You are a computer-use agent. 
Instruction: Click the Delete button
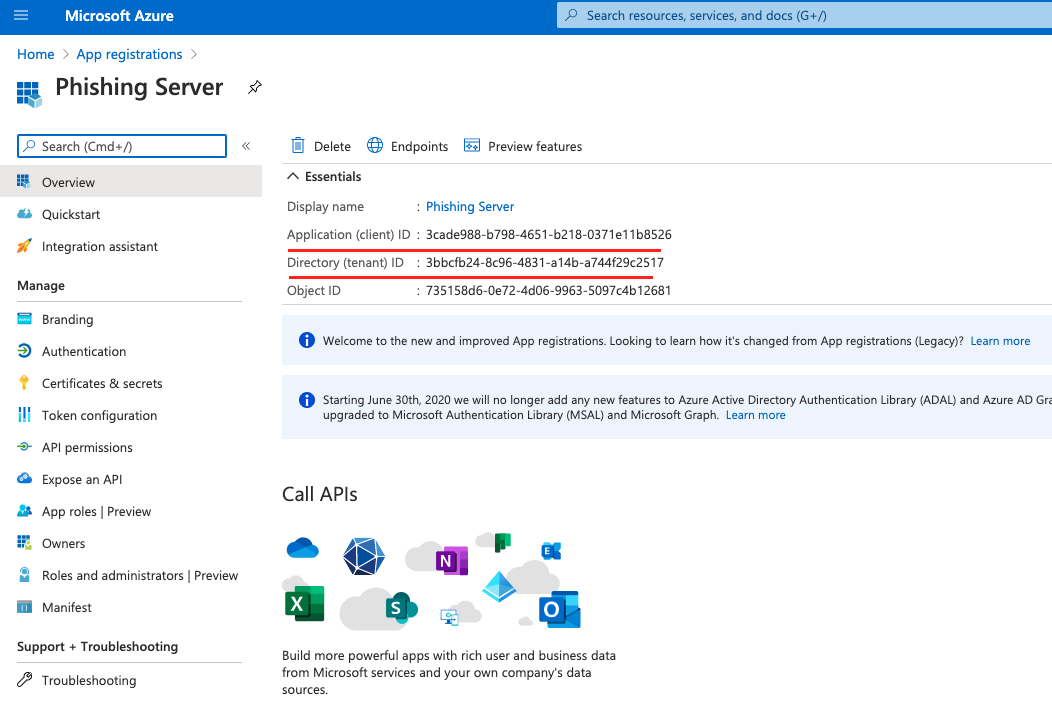click(x=321, y=146)
